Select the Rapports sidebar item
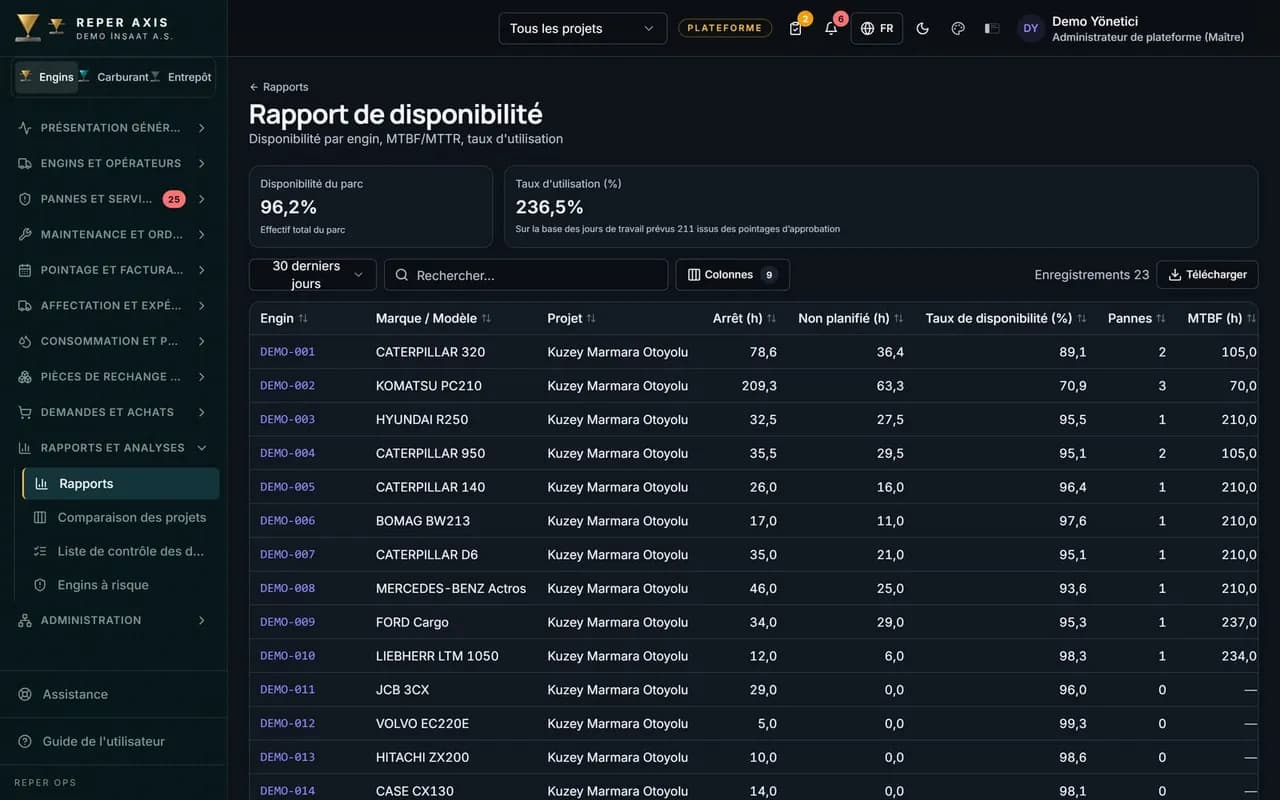The image size is (1280, 800). (121, 483)
